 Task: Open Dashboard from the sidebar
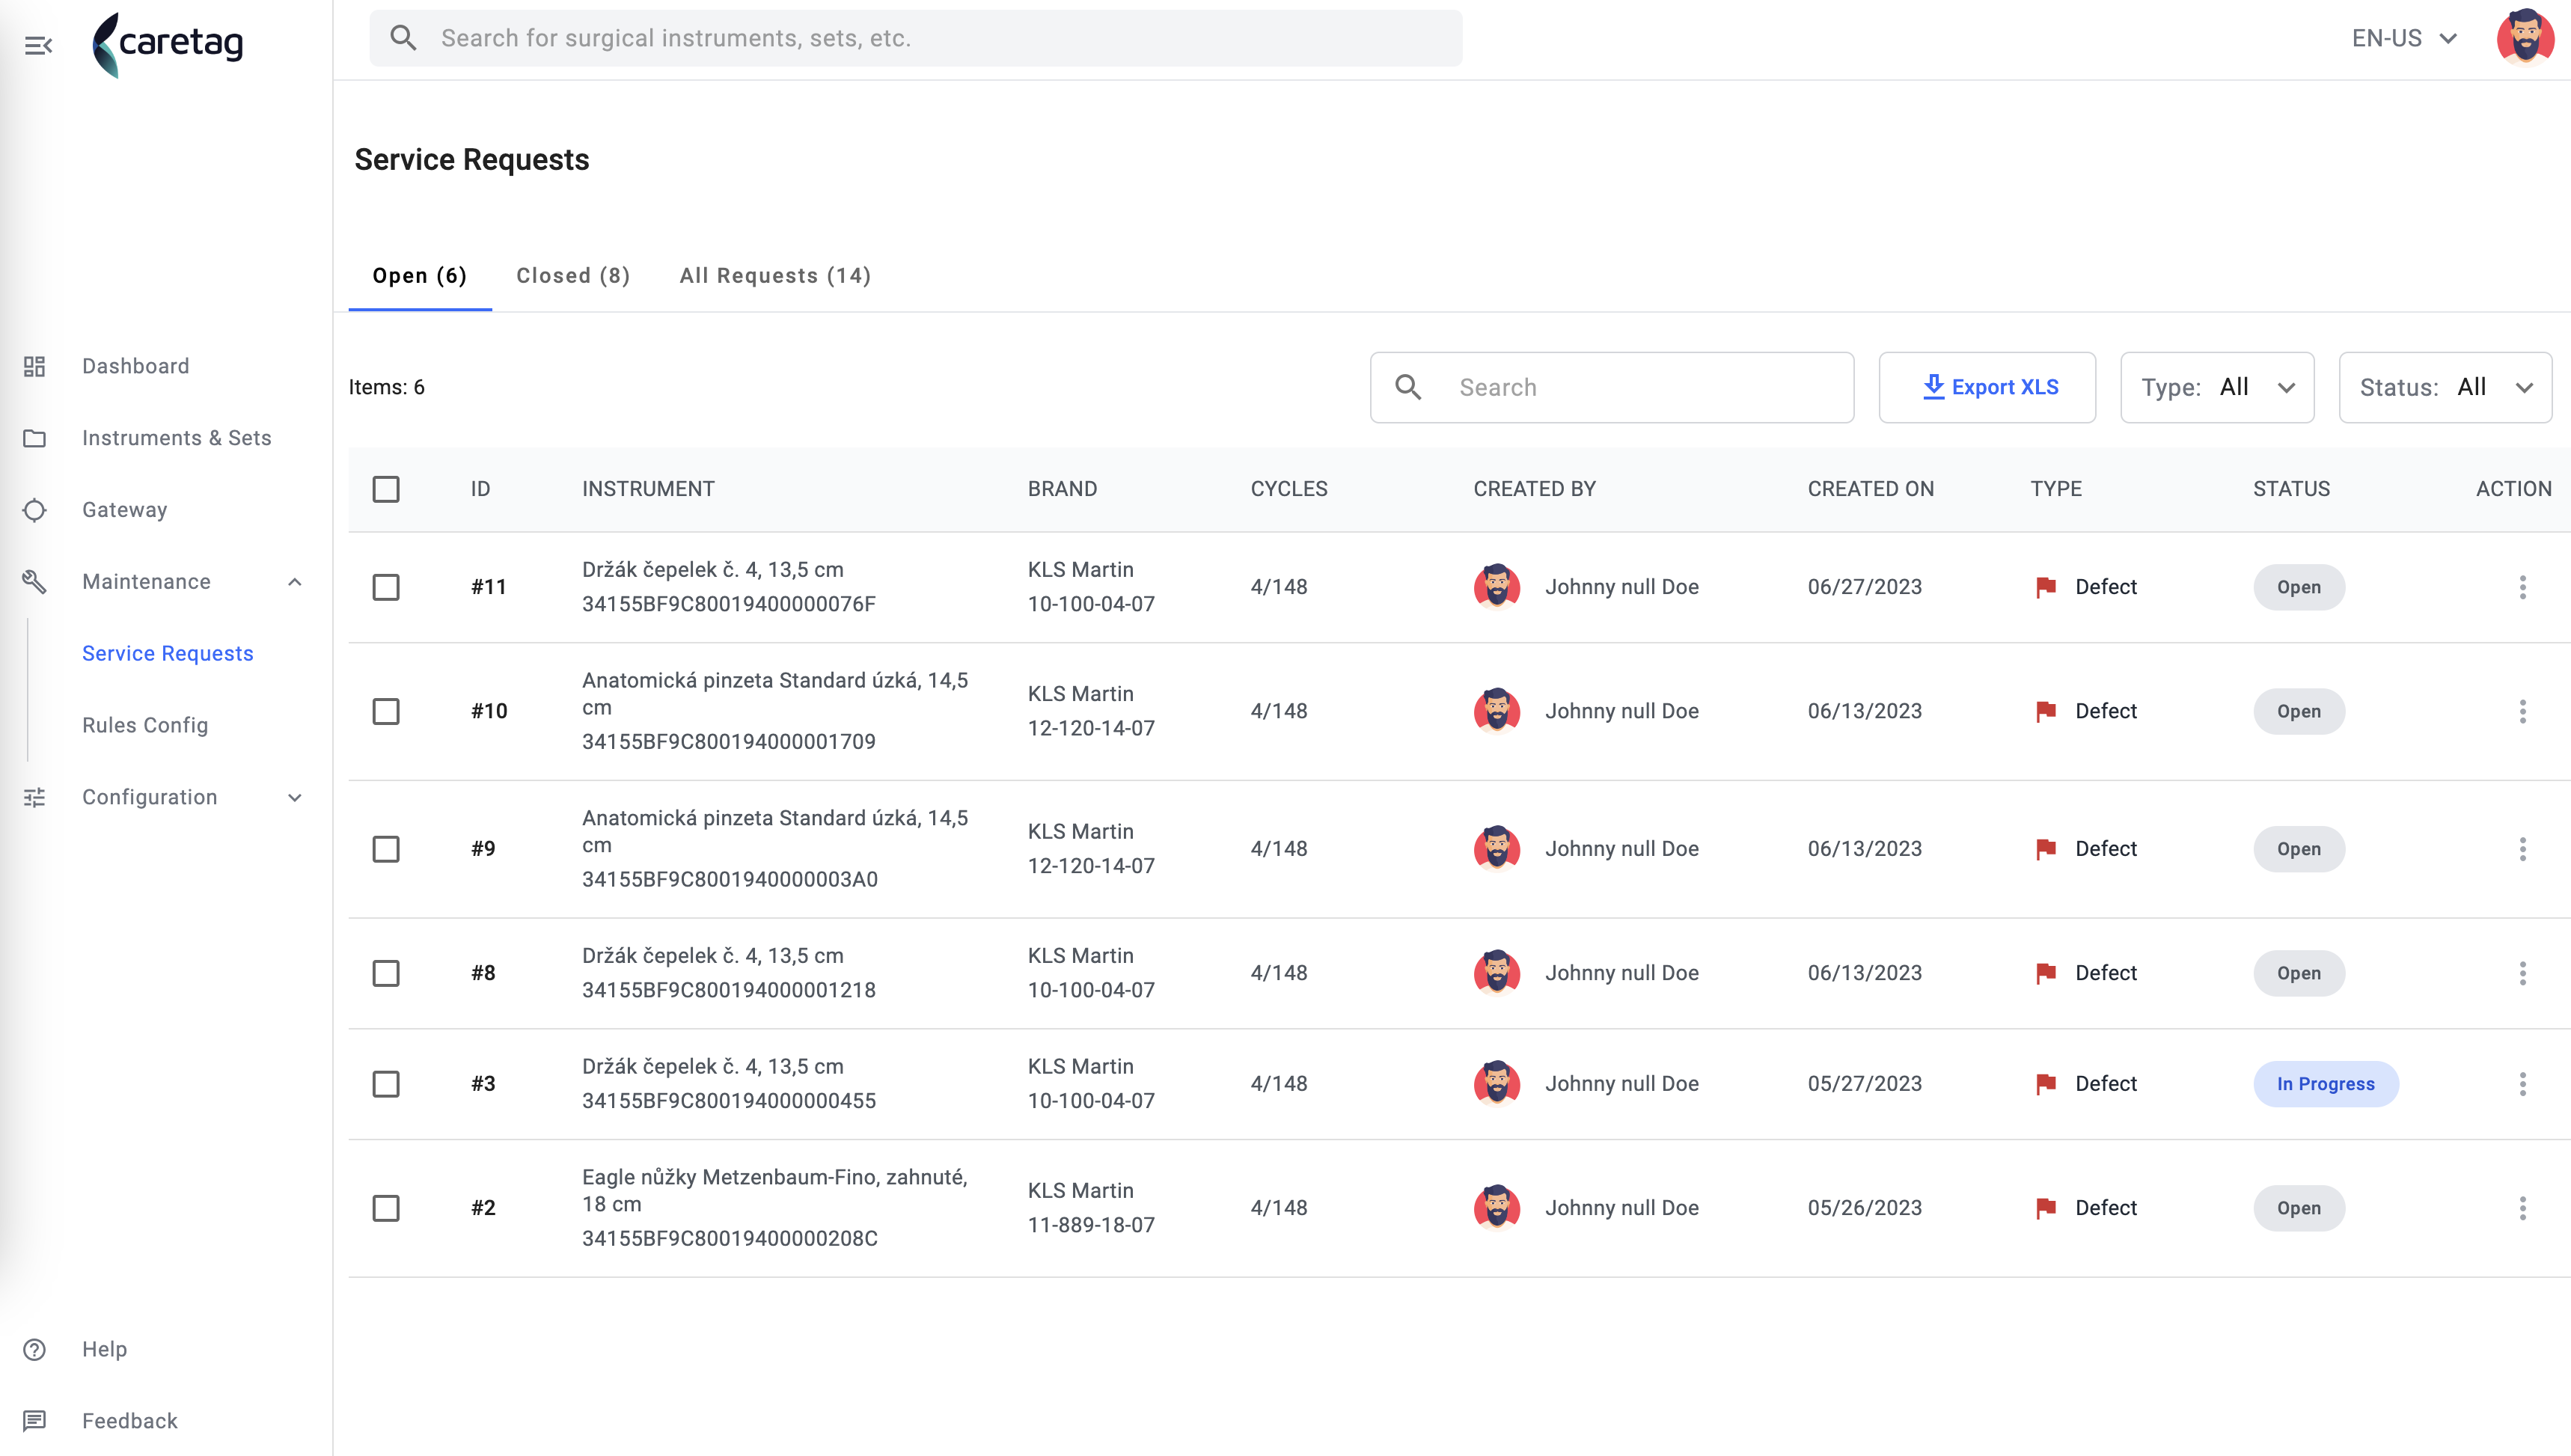point(136,366)
